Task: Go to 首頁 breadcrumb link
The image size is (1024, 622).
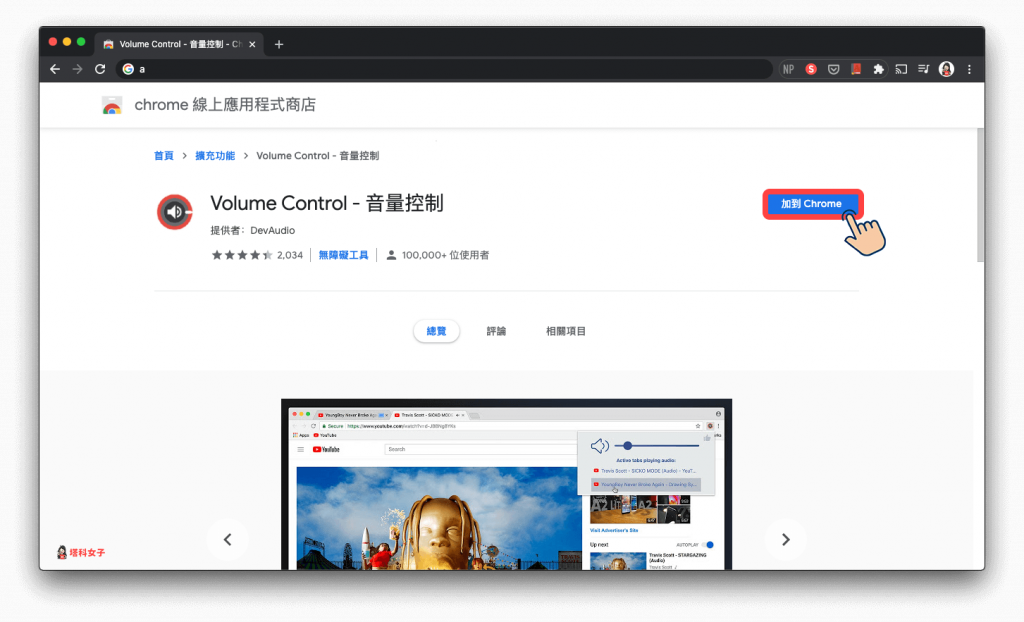Action: [163, 156]
